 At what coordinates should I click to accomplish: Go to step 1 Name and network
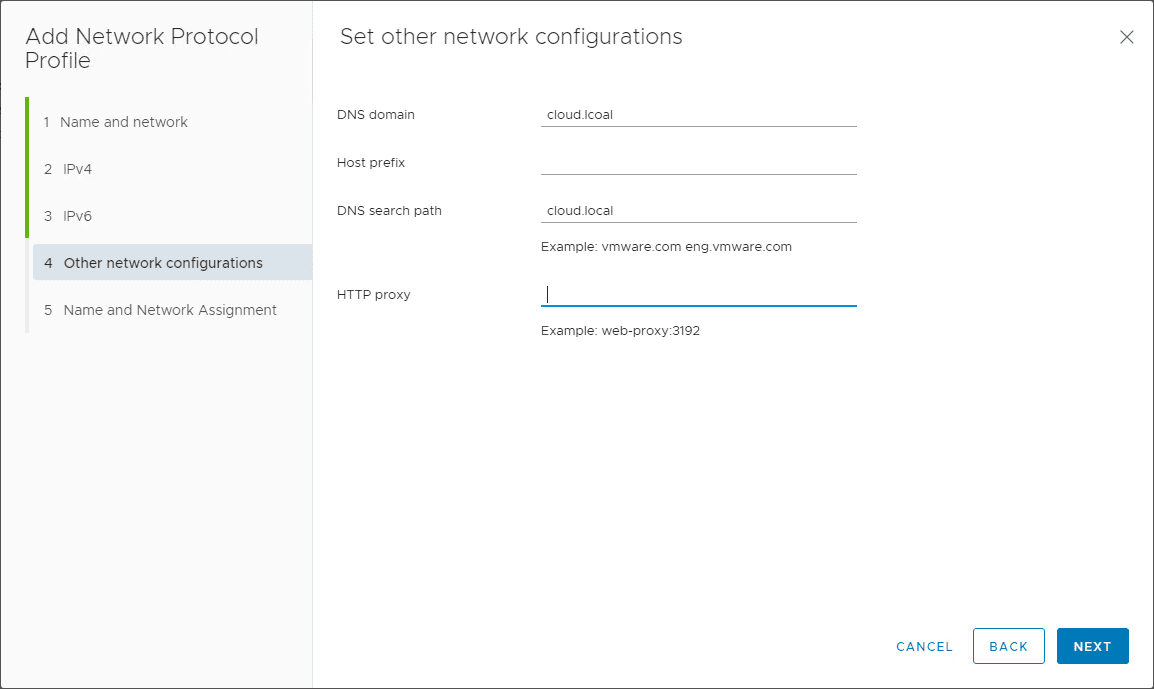click(124, 122)
